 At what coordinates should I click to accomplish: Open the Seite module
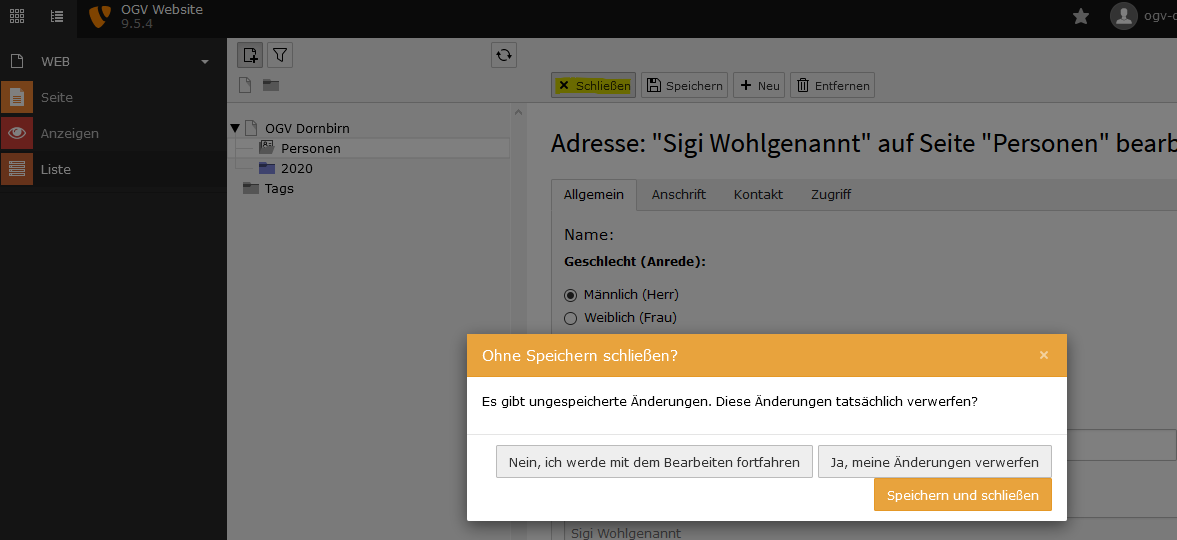coord(56,98)
